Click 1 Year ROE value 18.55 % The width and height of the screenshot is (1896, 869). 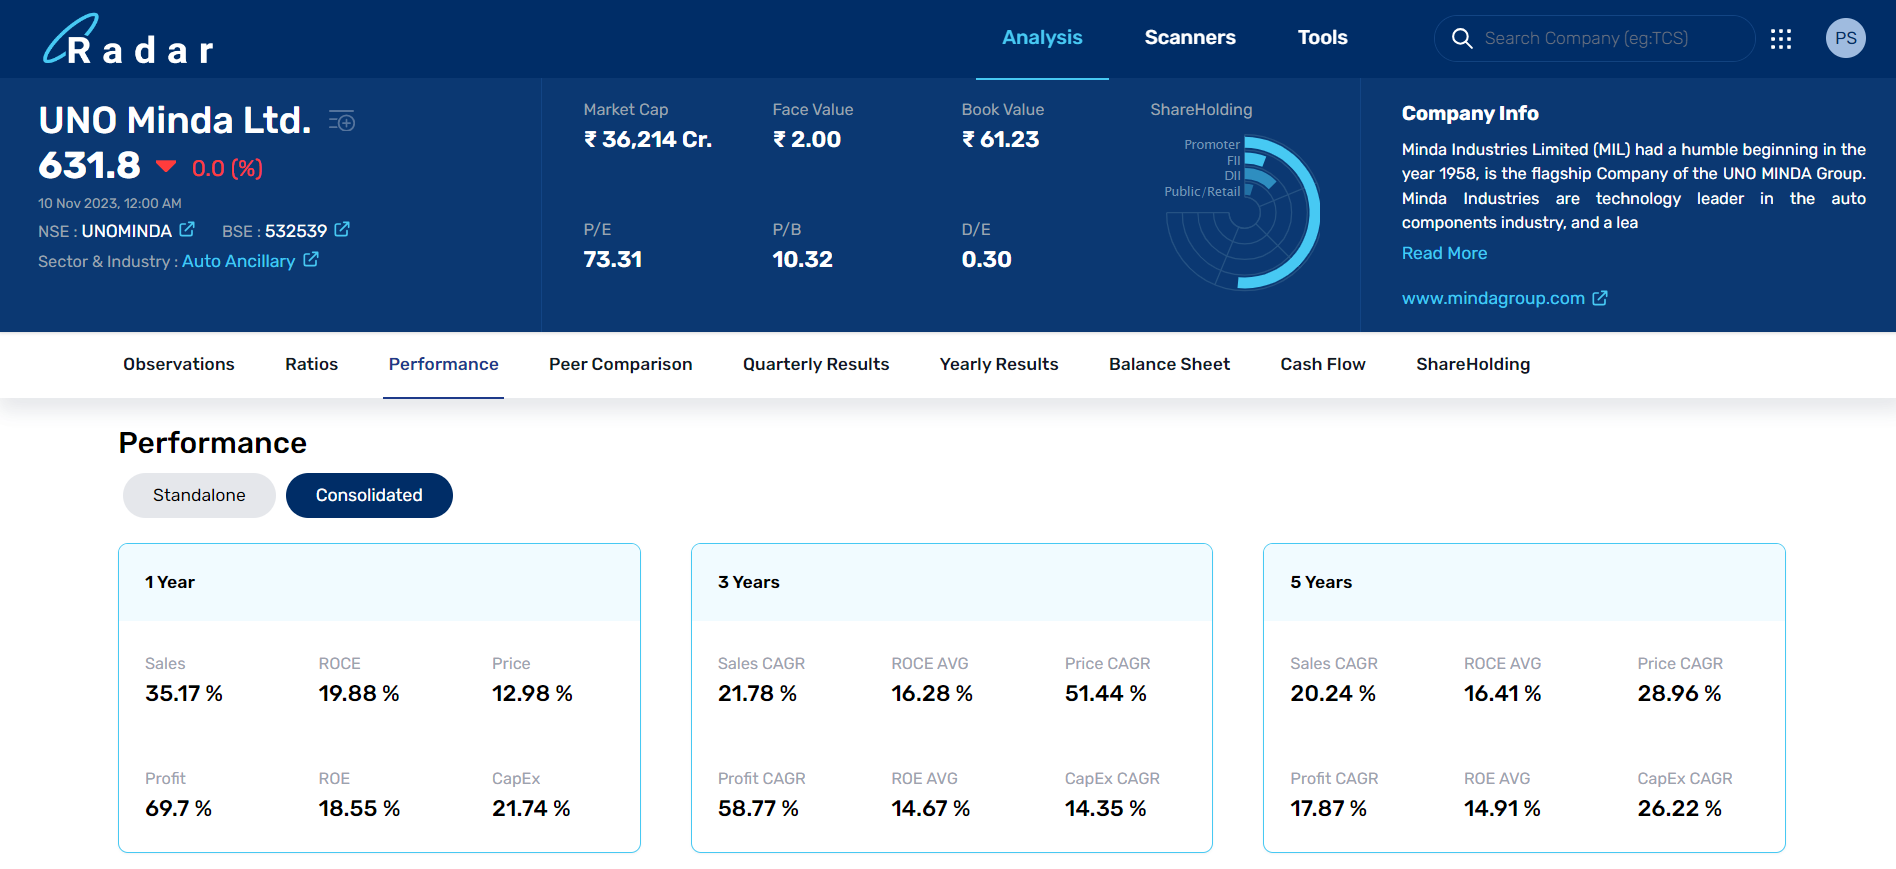[x=359, y=808]
